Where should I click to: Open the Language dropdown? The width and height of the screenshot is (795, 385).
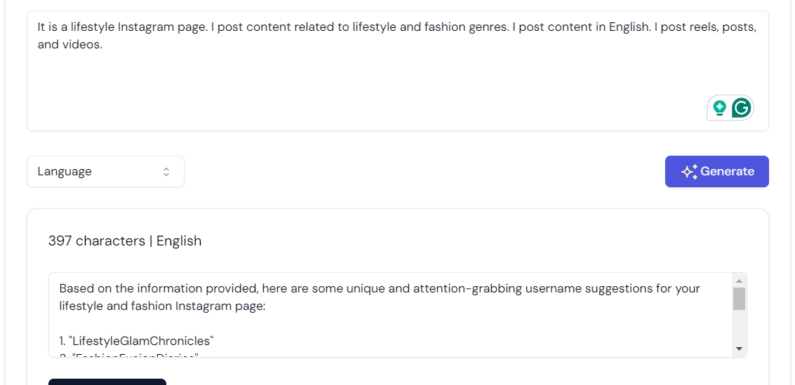click(x=105, y=171)
